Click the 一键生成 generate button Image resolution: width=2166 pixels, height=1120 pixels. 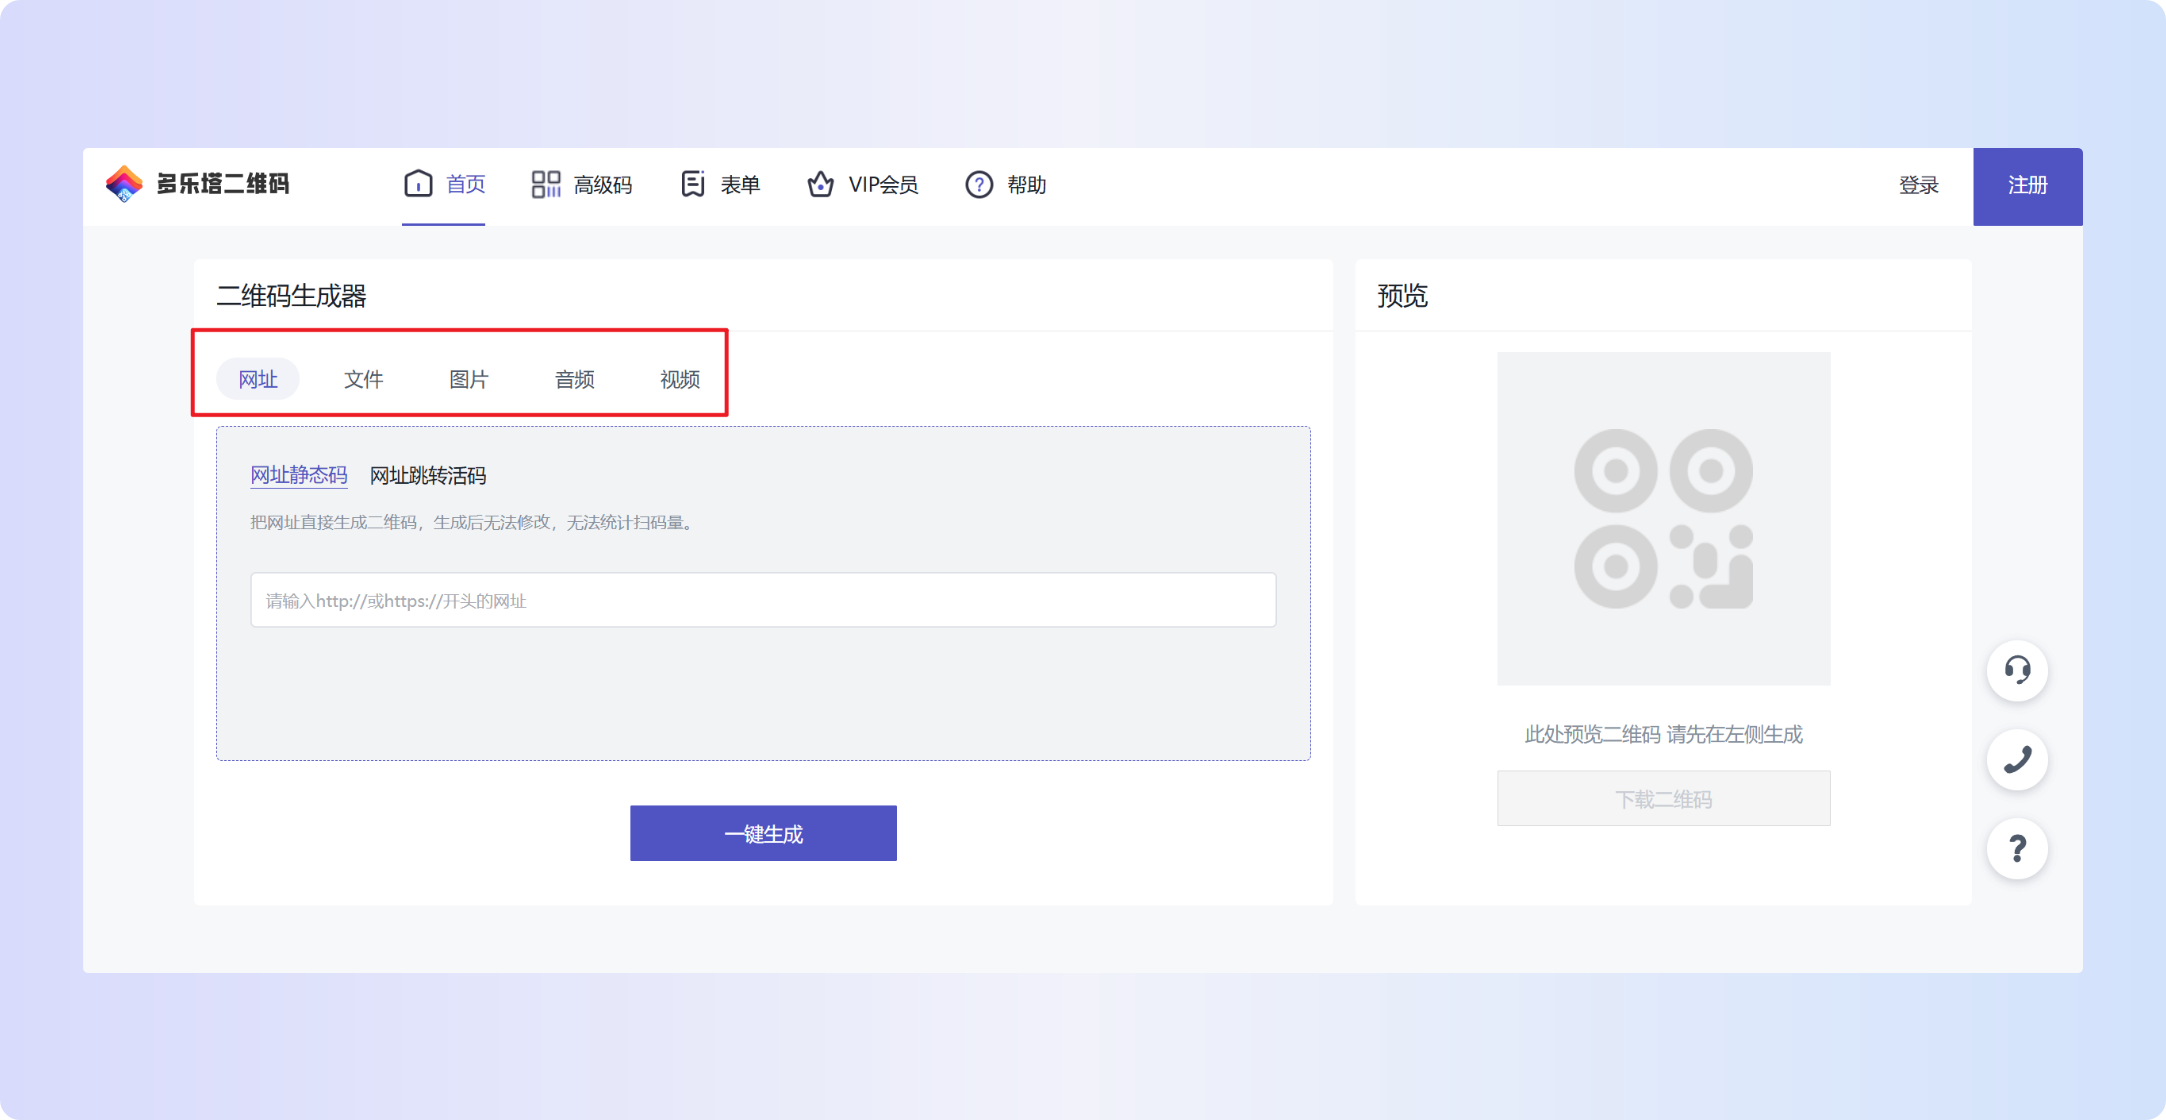click(763, 833)
